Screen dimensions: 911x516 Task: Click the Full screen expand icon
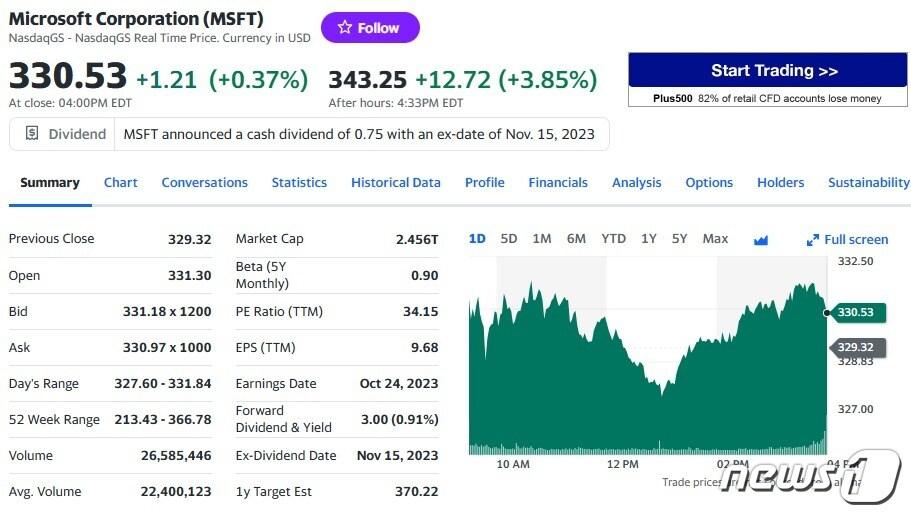coord(813,240)
